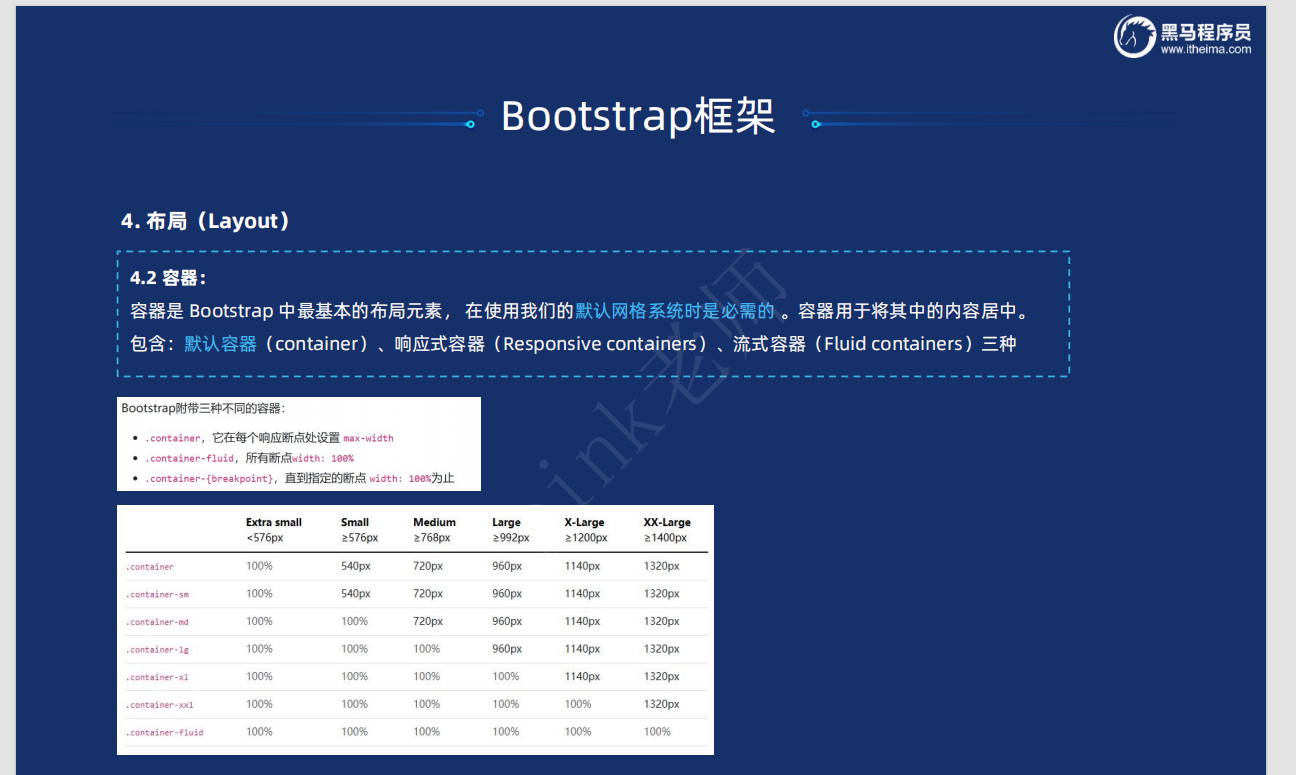
Task: Click the www.itheima.com web address
Action: click(1206, 49)
